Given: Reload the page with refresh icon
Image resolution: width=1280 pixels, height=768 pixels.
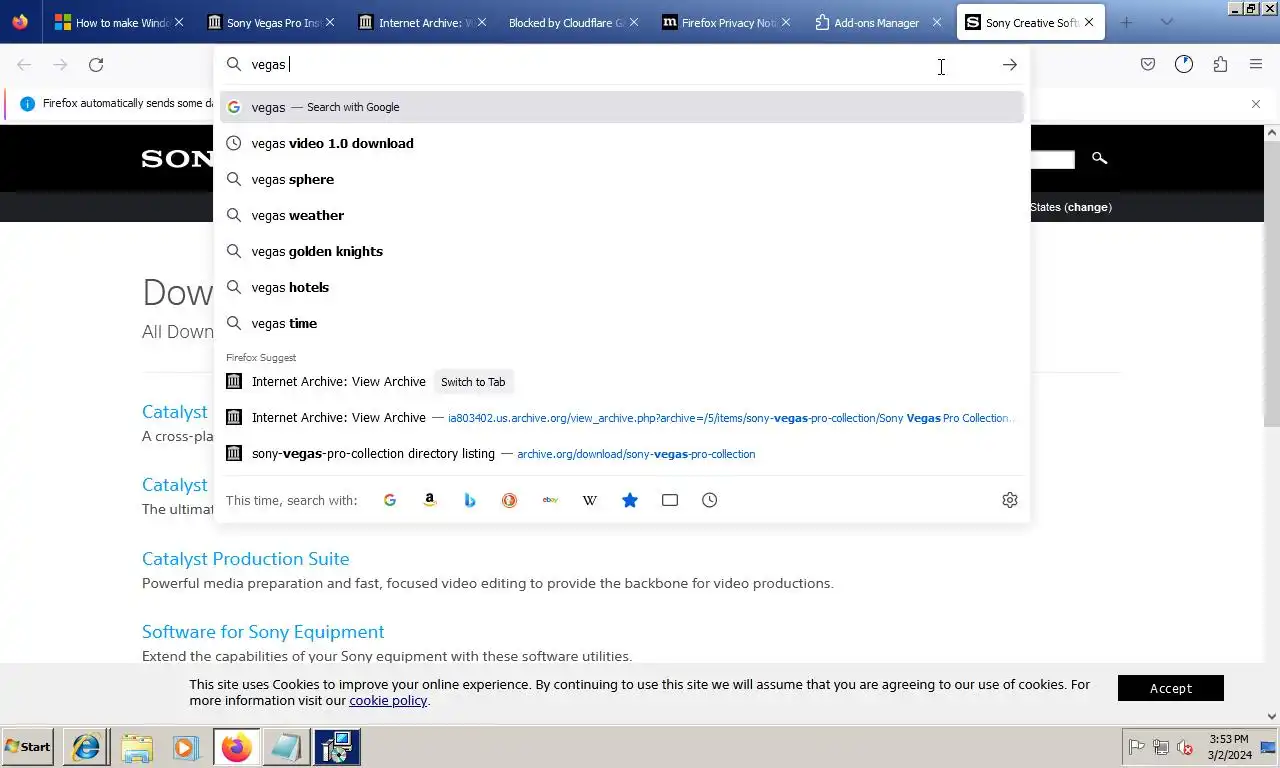Looking at the screenshot, I should point(96,65).
